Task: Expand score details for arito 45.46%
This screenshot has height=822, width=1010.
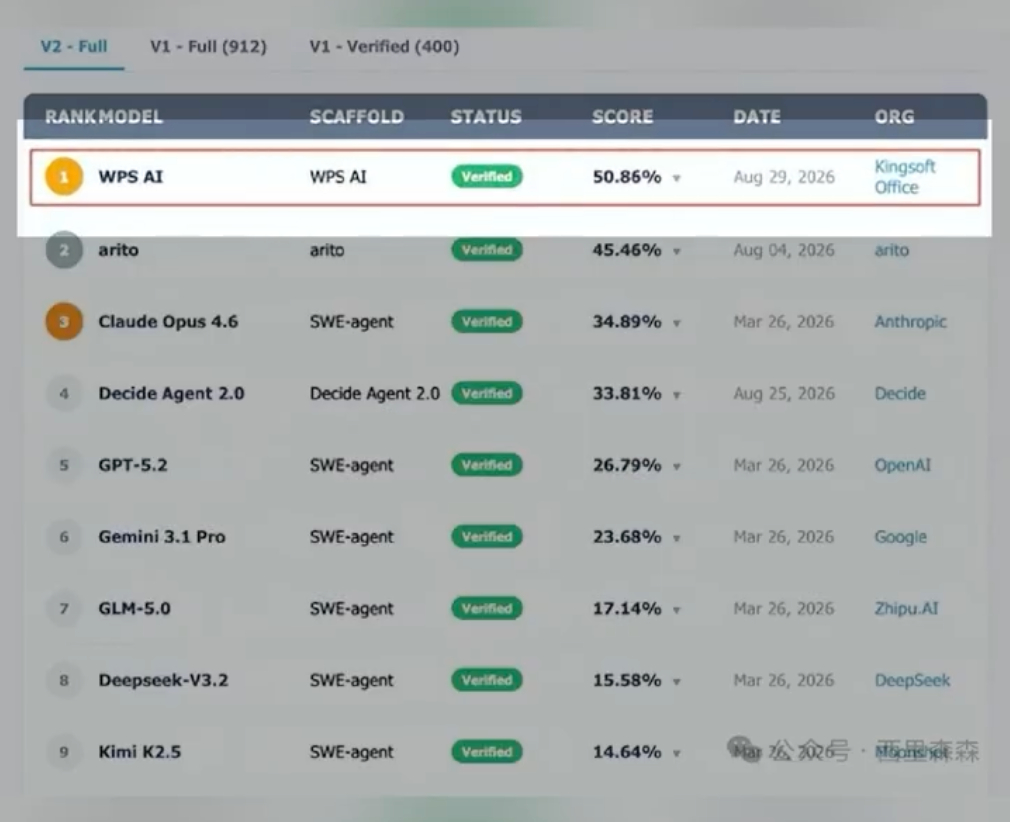Action: 676,251
